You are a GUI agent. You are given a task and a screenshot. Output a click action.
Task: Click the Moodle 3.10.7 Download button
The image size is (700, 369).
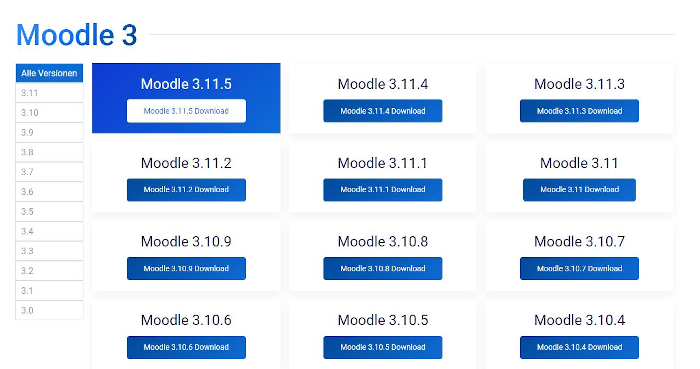[579, 268]
